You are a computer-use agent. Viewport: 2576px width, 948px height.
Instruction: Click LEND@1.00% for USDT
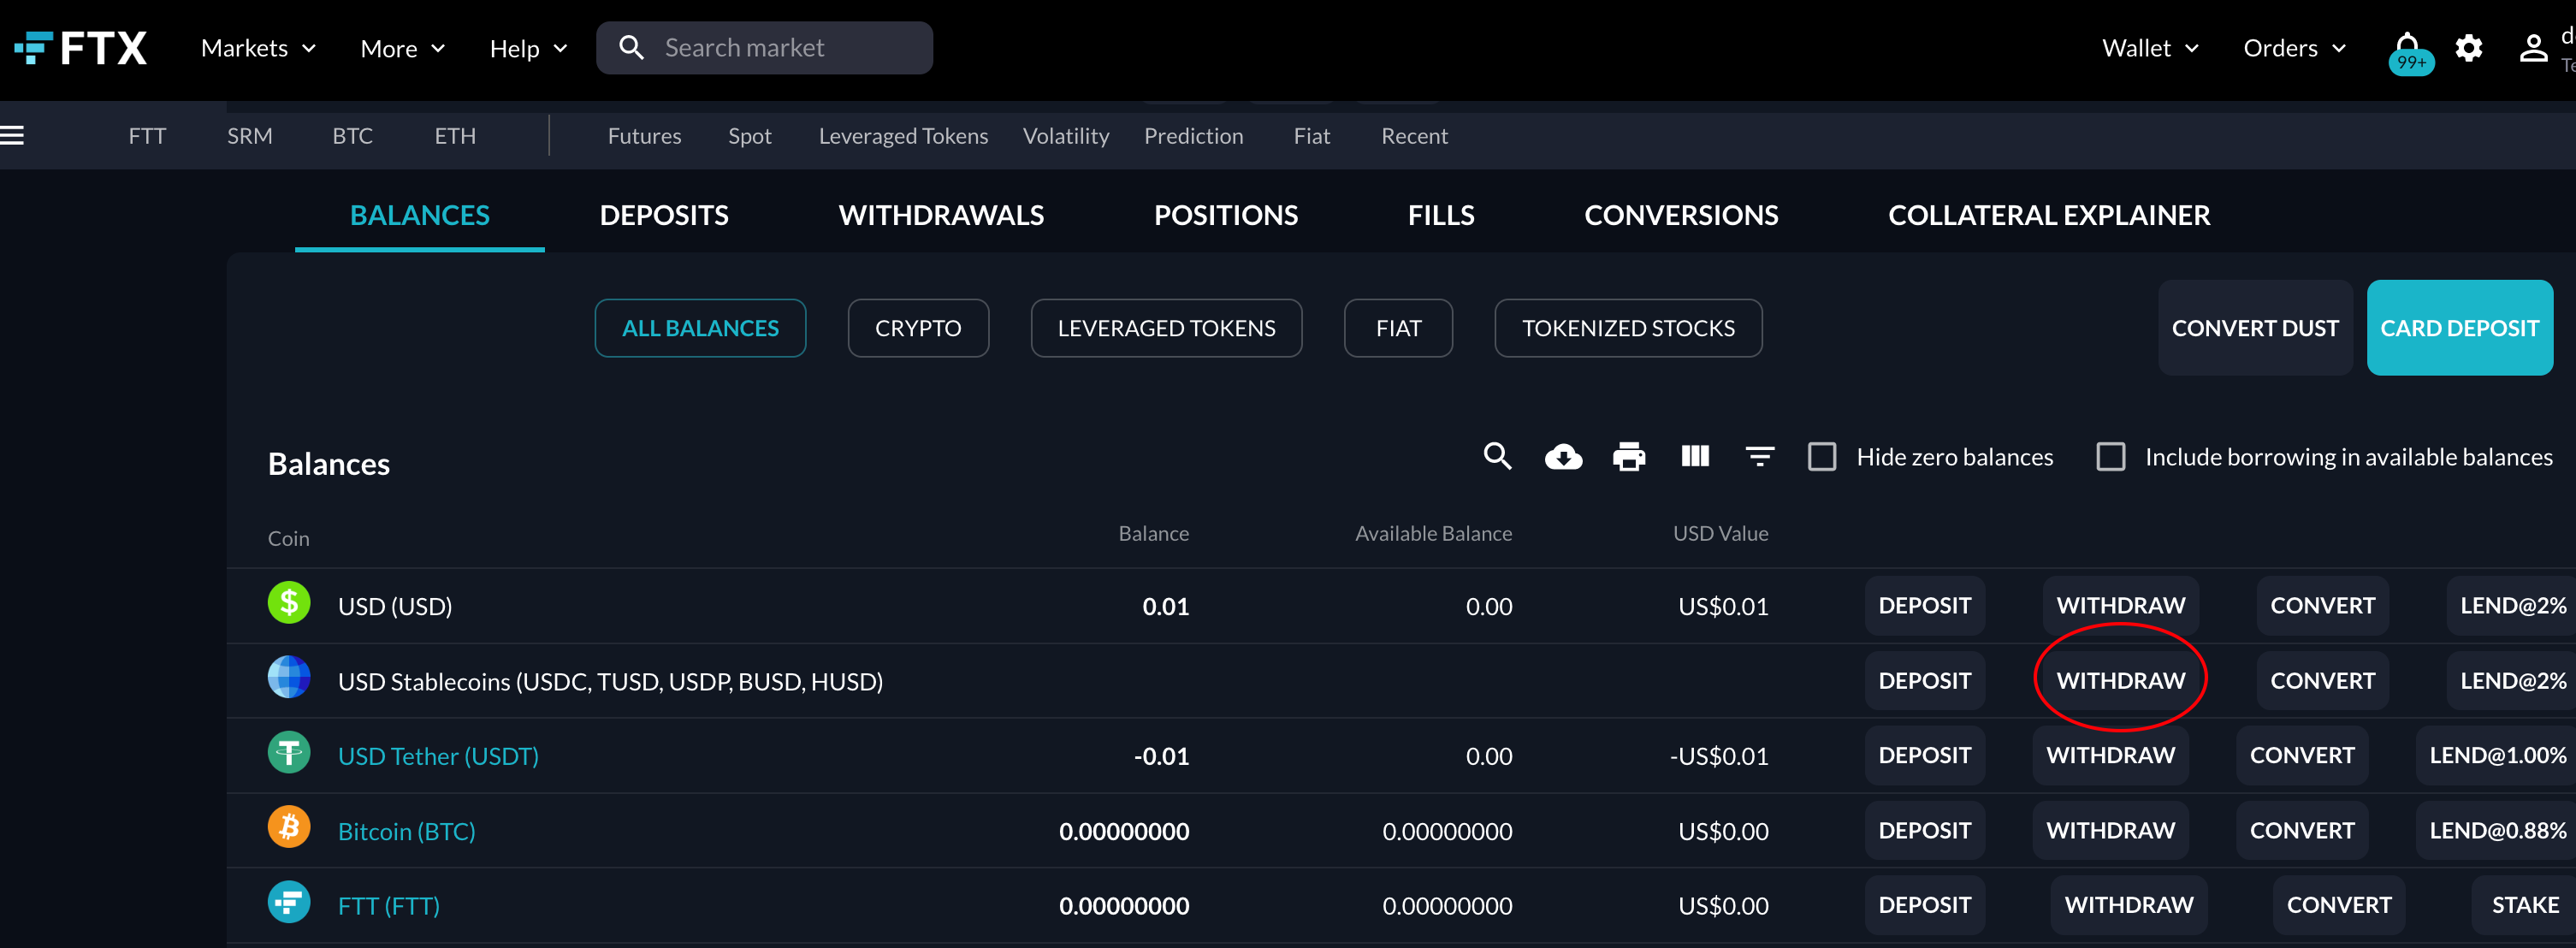coord(2497,755)
